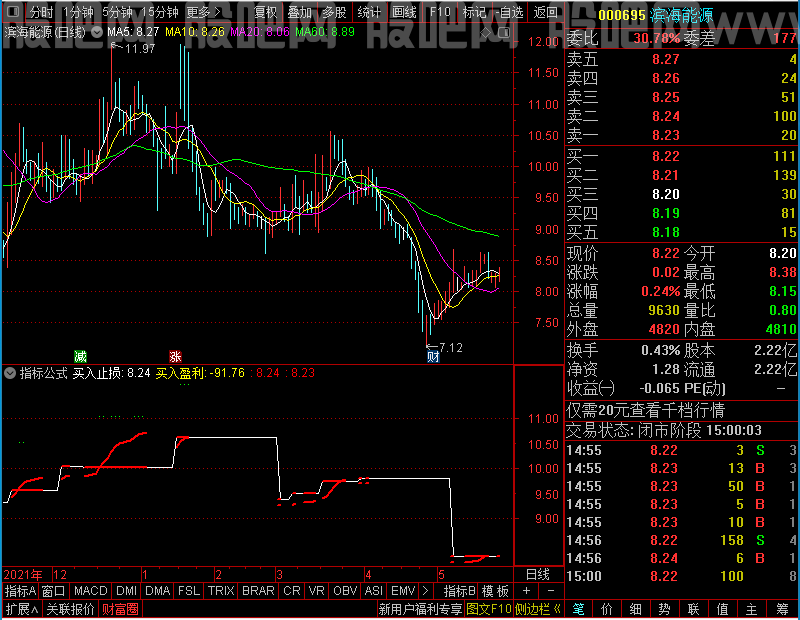
Task: Toggle -自选 watchlist removal
Action: point(509,12)
